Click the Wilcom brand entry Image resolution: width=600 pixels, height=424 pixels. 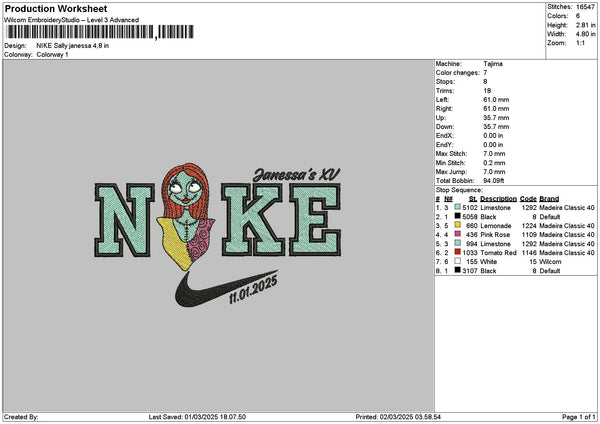point(550,262)
